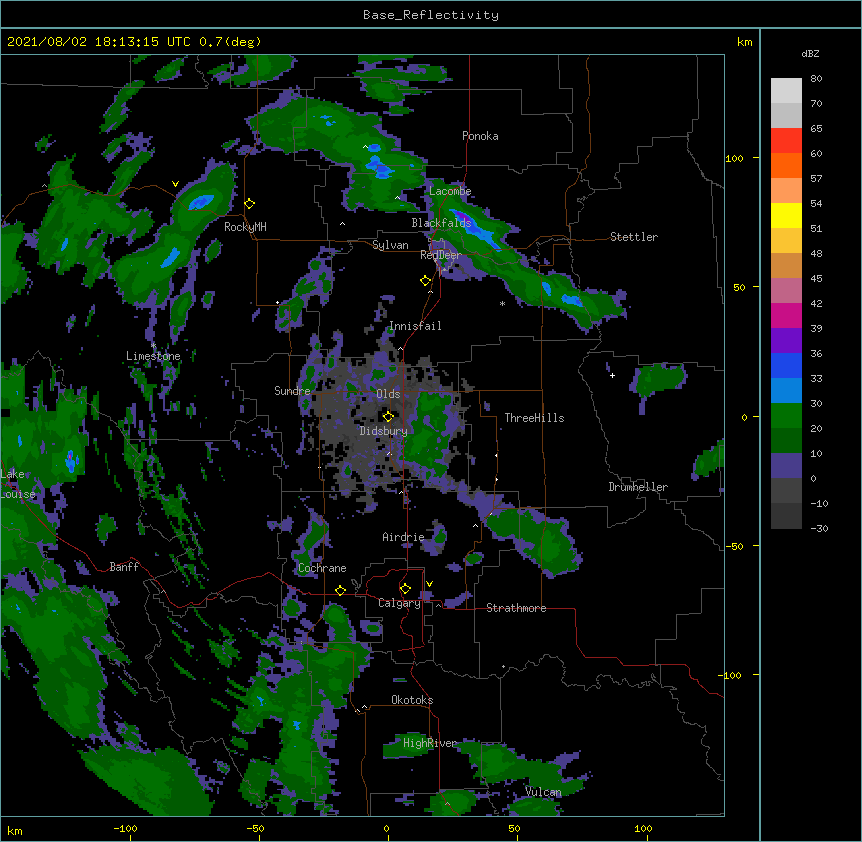The height and width of the screenshot is (842, 862).
Task: Click the Stettler city label
Action: [x=634, y=237]
